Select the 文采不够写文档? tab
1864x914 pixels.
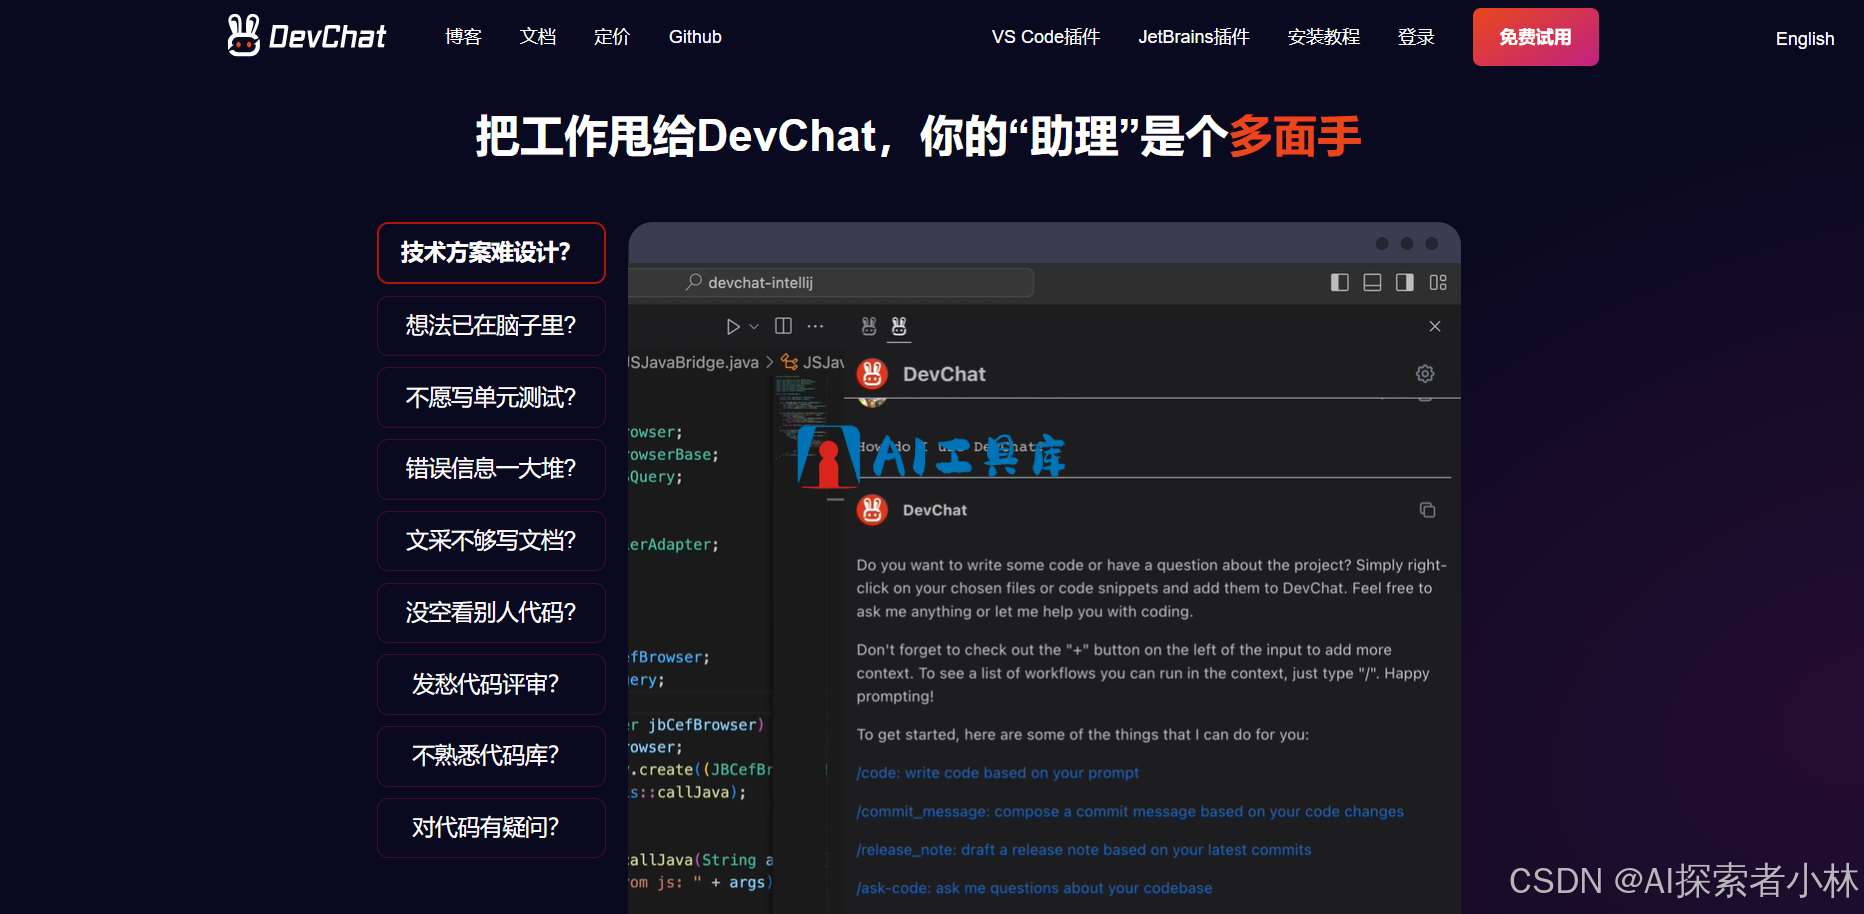tap(491, 541)
